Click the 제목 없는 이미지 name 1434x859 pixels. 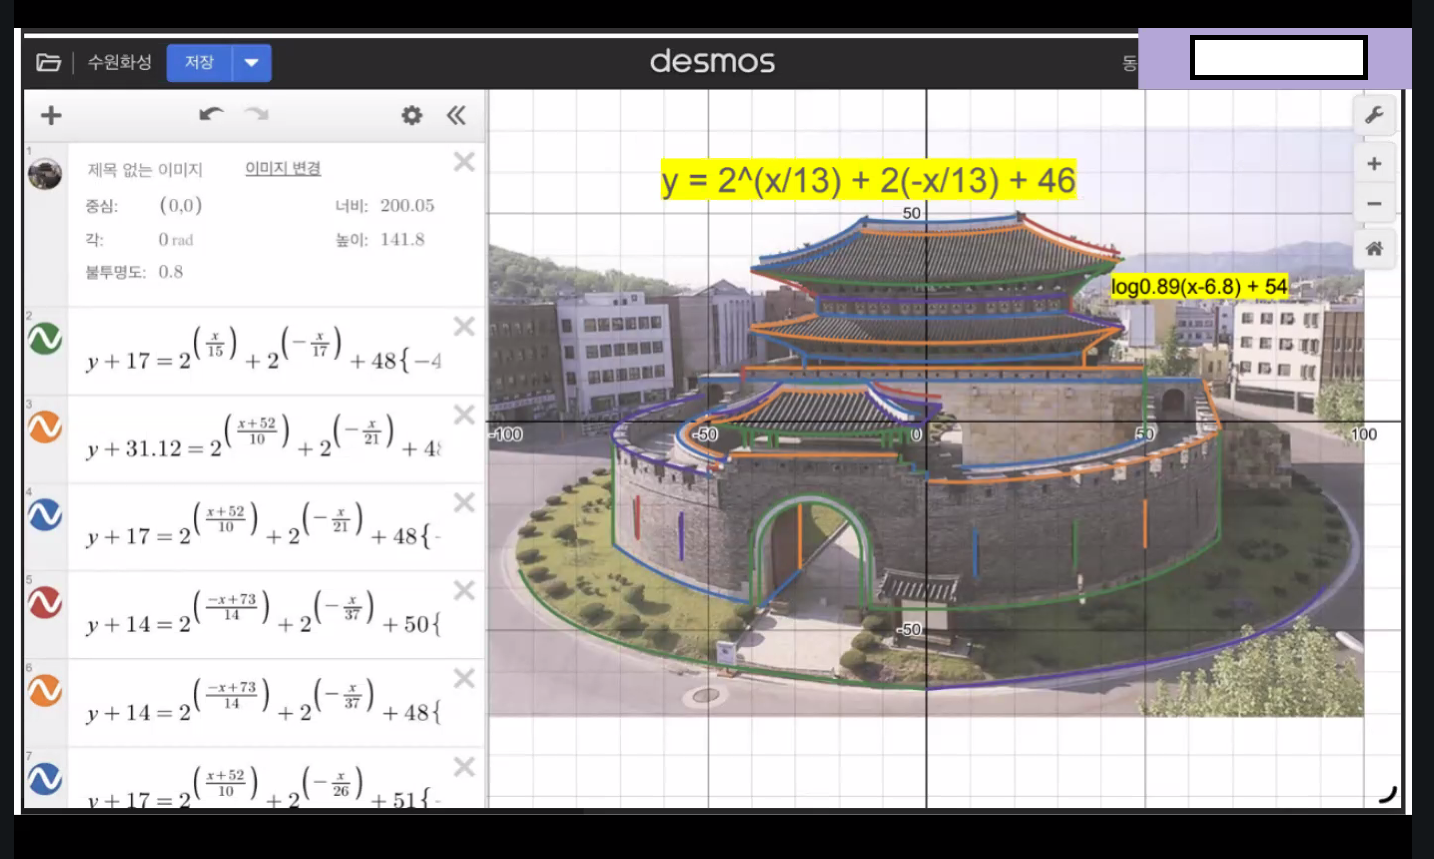pyautogui.click(x=145, y=169)
